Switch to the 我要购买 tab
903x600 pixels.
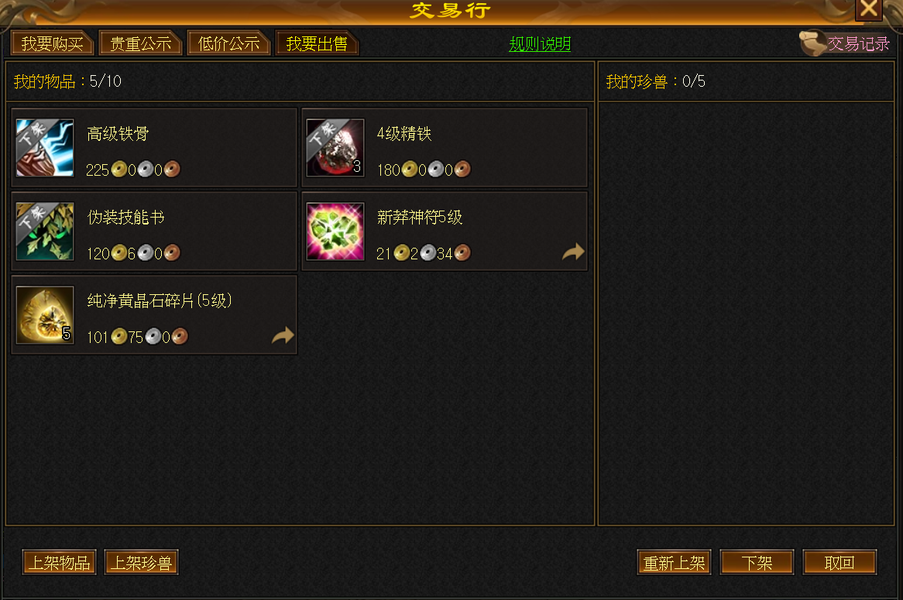(x=52, y=43)
